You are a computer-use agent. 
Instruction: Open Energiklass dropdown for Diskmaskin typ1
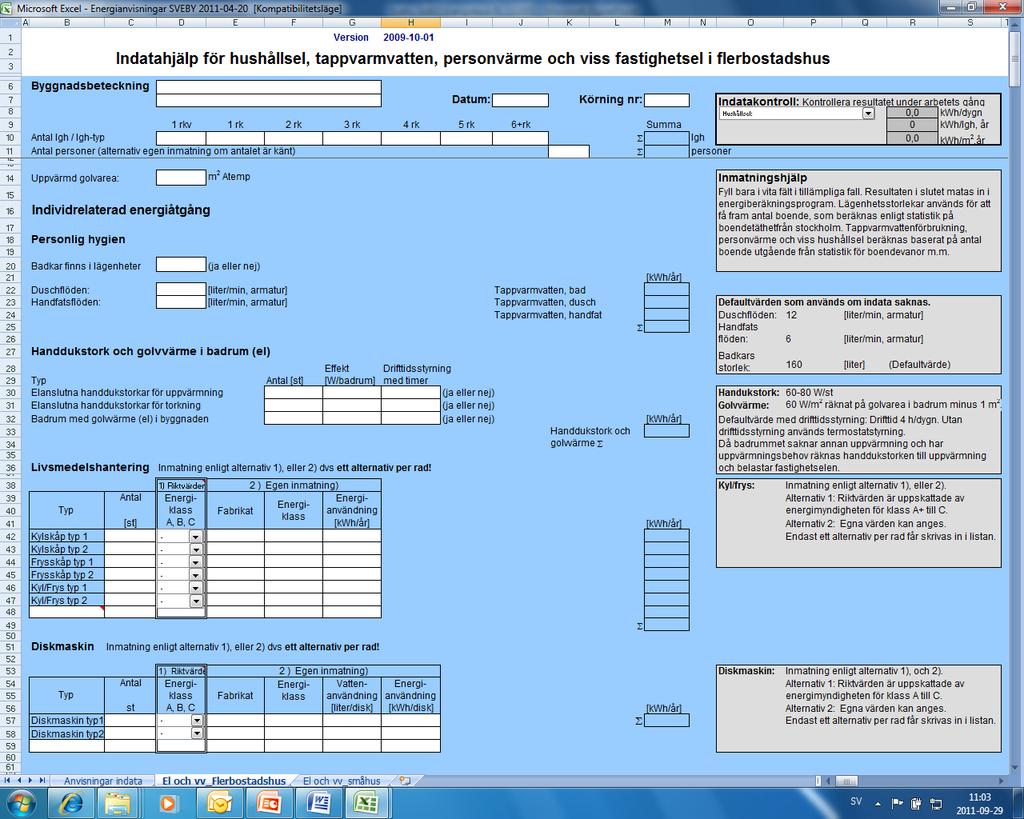[196, 720]
